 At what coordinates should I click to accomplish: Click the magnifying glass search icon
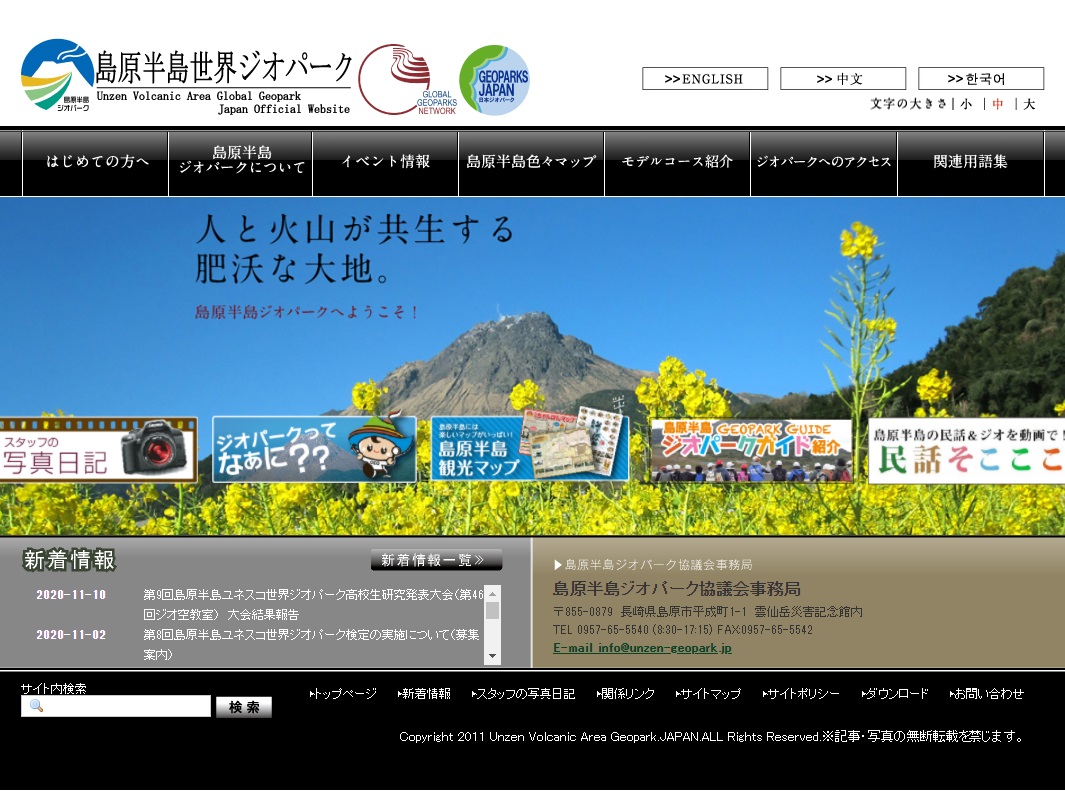click(x=34, y=706)
